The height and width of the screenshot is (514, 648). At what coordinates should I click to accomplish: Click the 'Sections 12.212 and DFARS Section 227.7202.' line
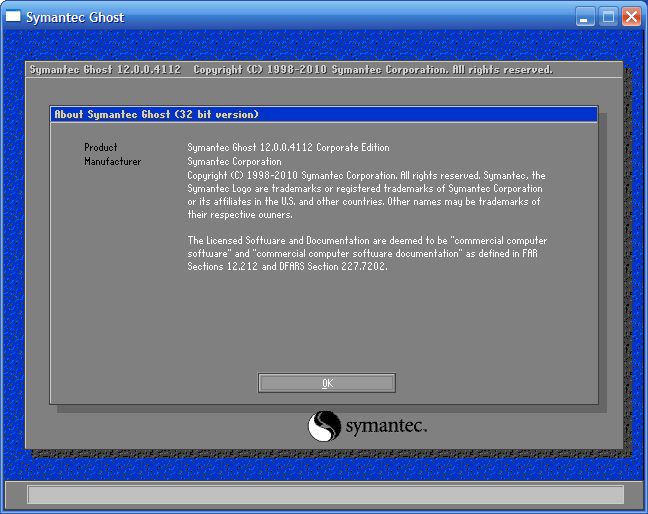(x=287, y=267)
